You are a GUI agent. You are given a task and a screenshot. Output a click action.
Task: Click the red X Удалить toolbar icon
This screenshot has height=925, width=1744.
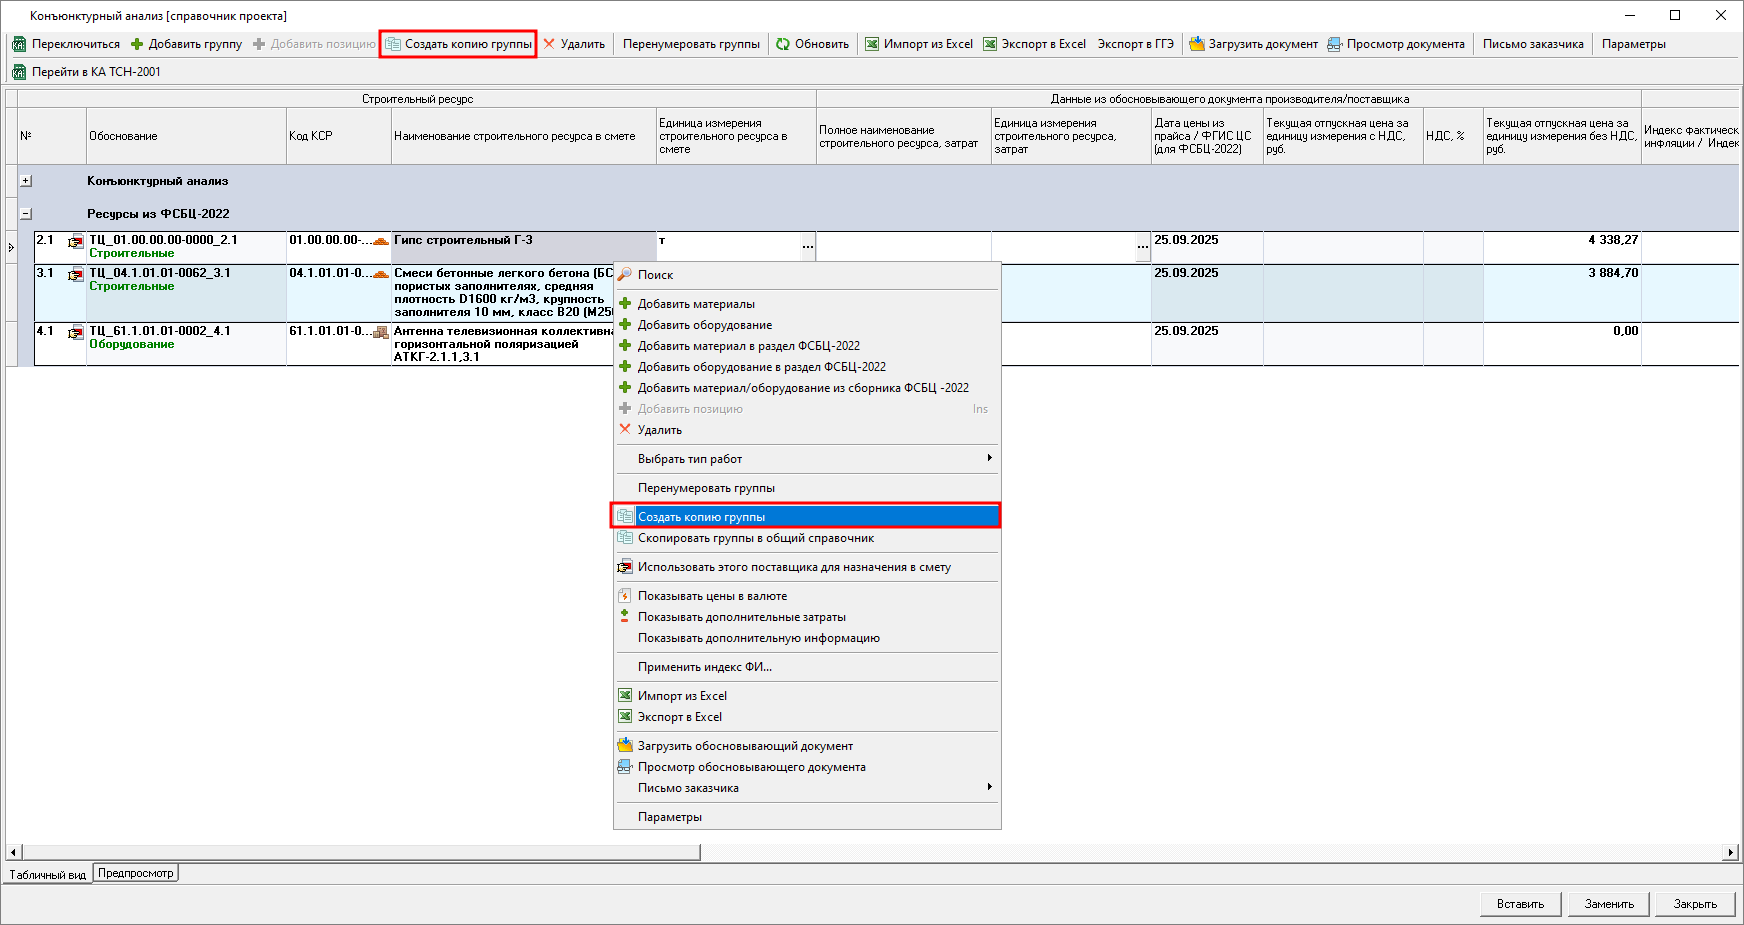pos(549,44)
